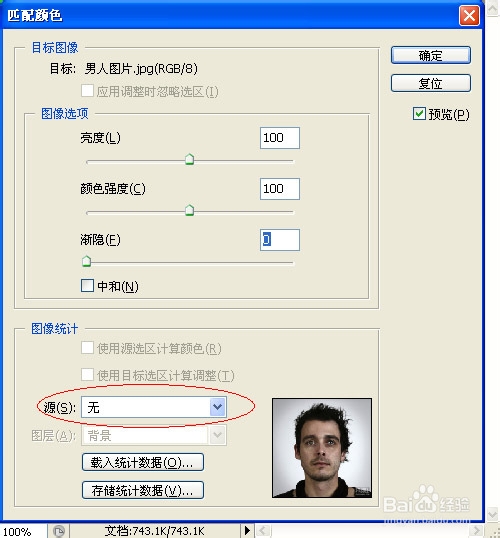Close the Match Color dialog
Viewport: 500px width, 538px height.
coord(469,15)
